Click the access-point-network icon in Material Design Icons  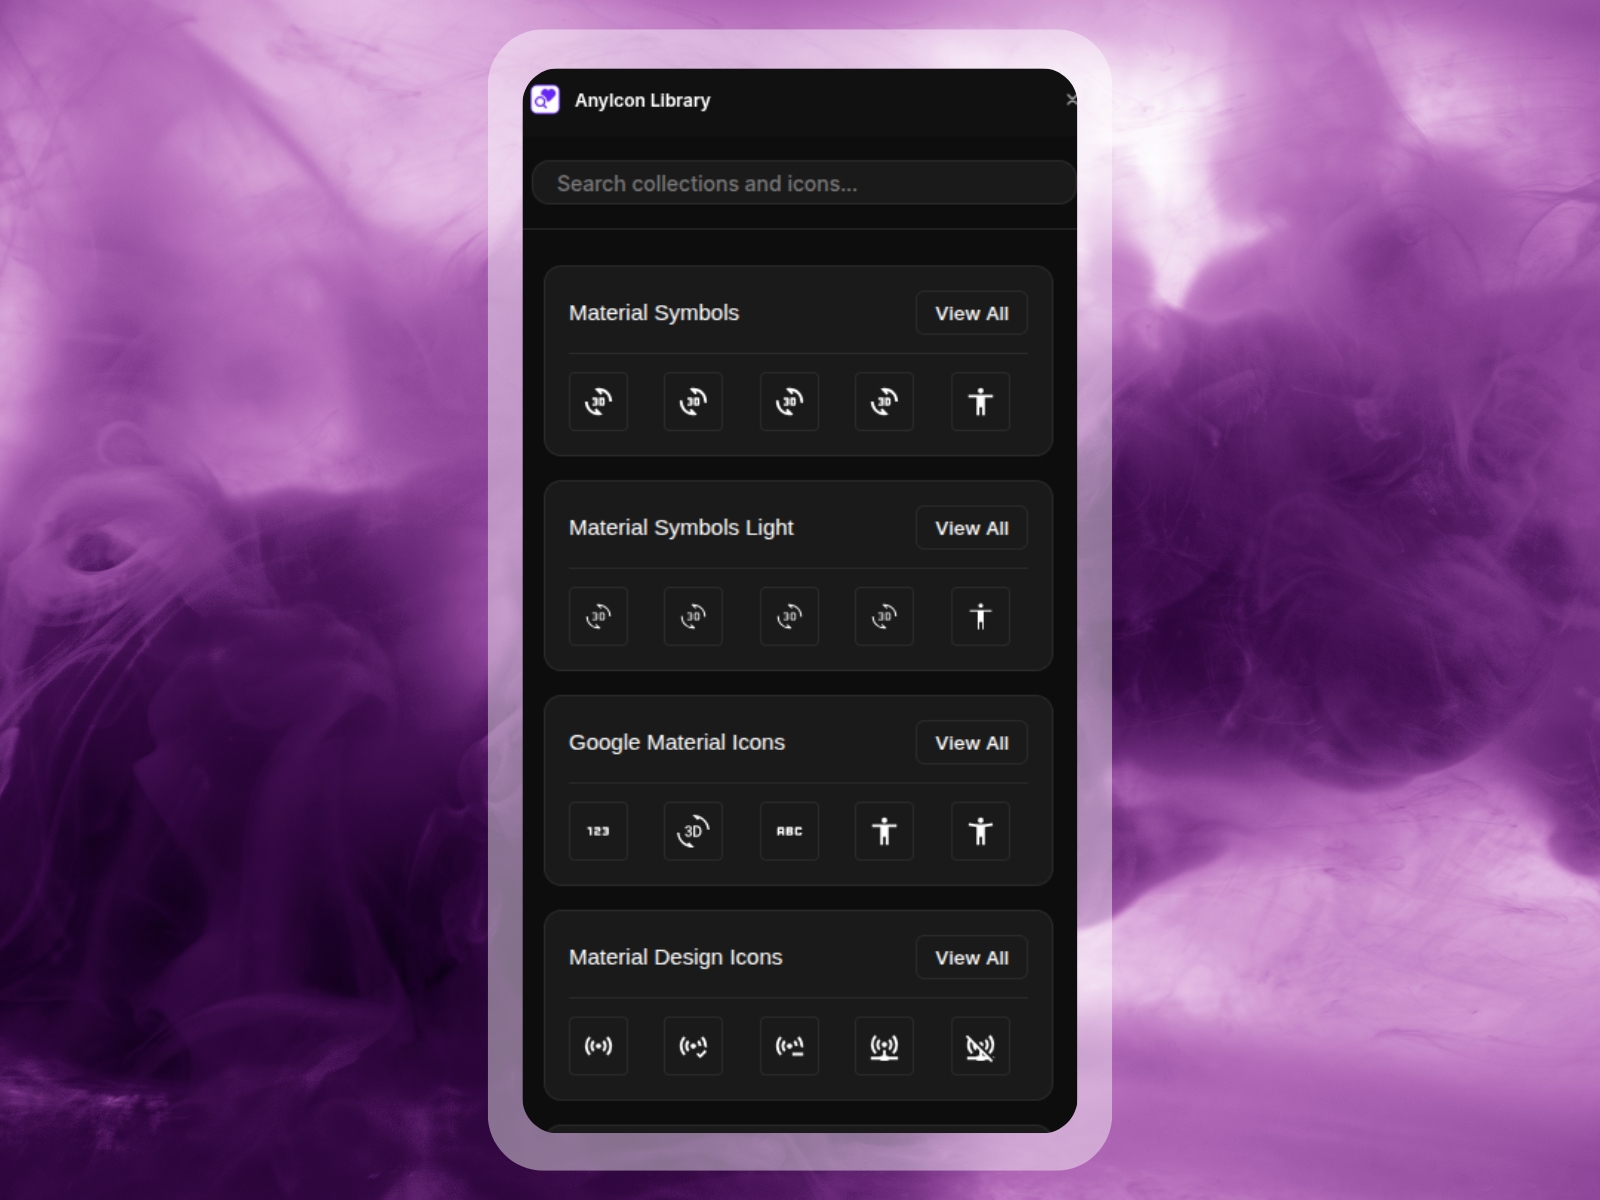pyautogui.click(x=884, y=1046)
